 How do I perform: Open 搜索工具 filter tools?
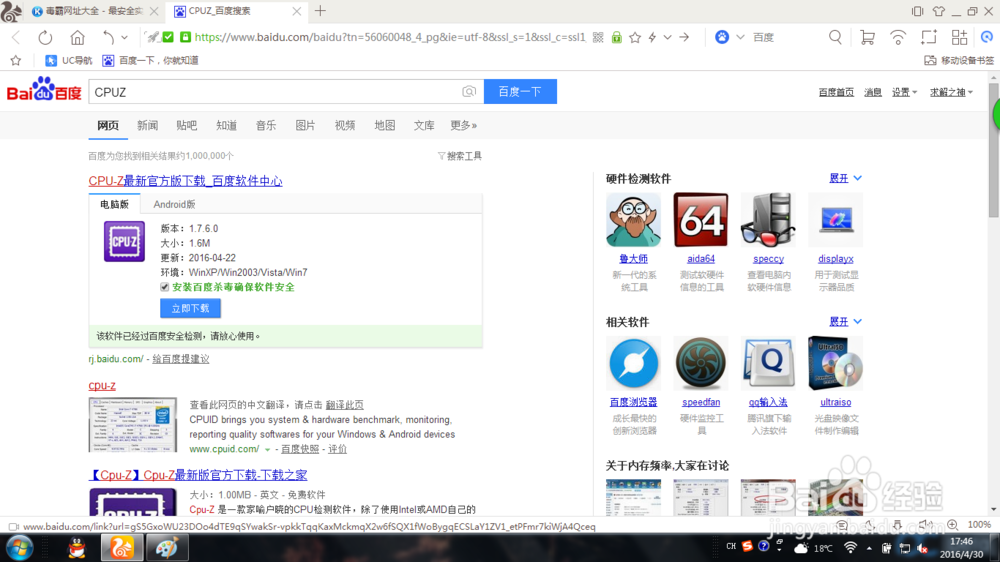460,156
